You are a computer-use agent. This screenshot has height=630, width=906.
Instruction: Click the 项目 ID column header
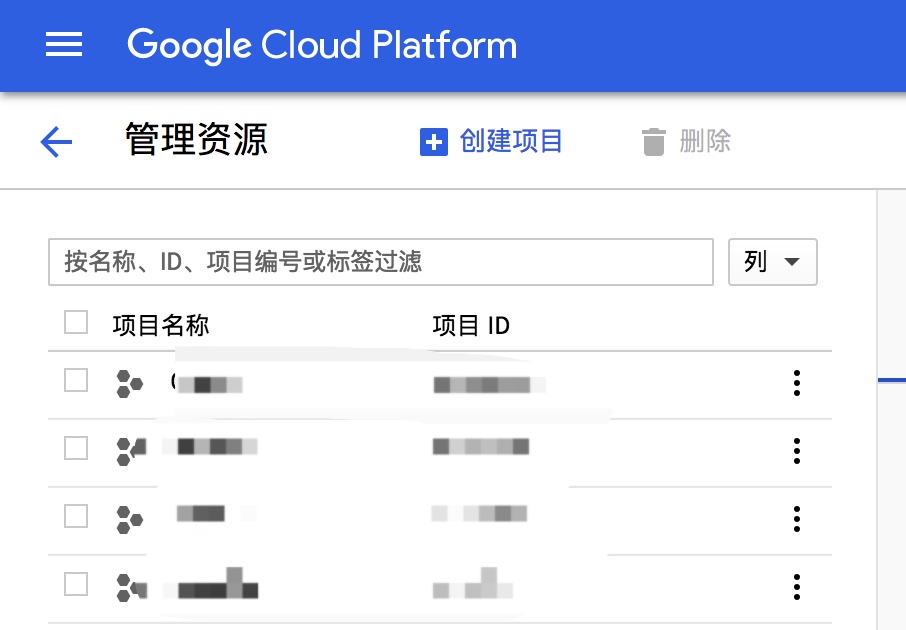click(471, 325)
